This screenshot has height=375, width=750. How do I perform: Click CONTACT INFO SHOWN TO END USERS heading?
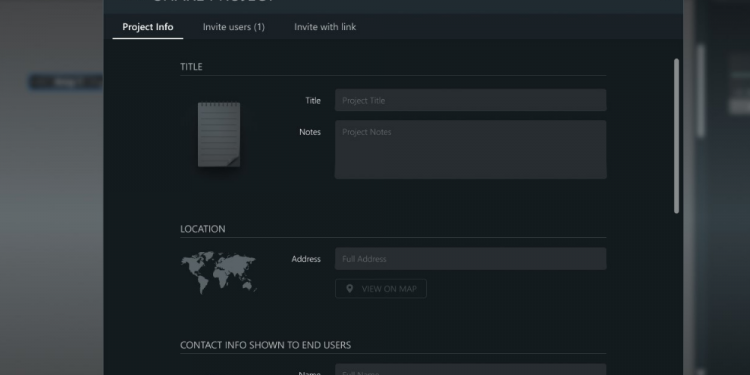(x=265, y=345)
